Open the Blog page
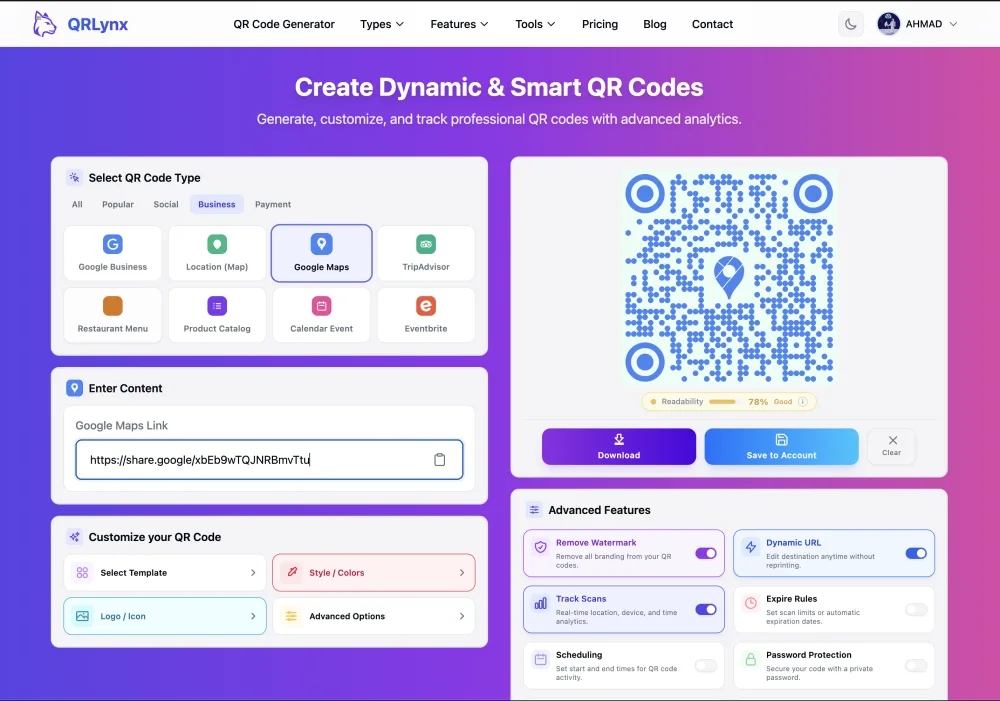 click(655, 24)
